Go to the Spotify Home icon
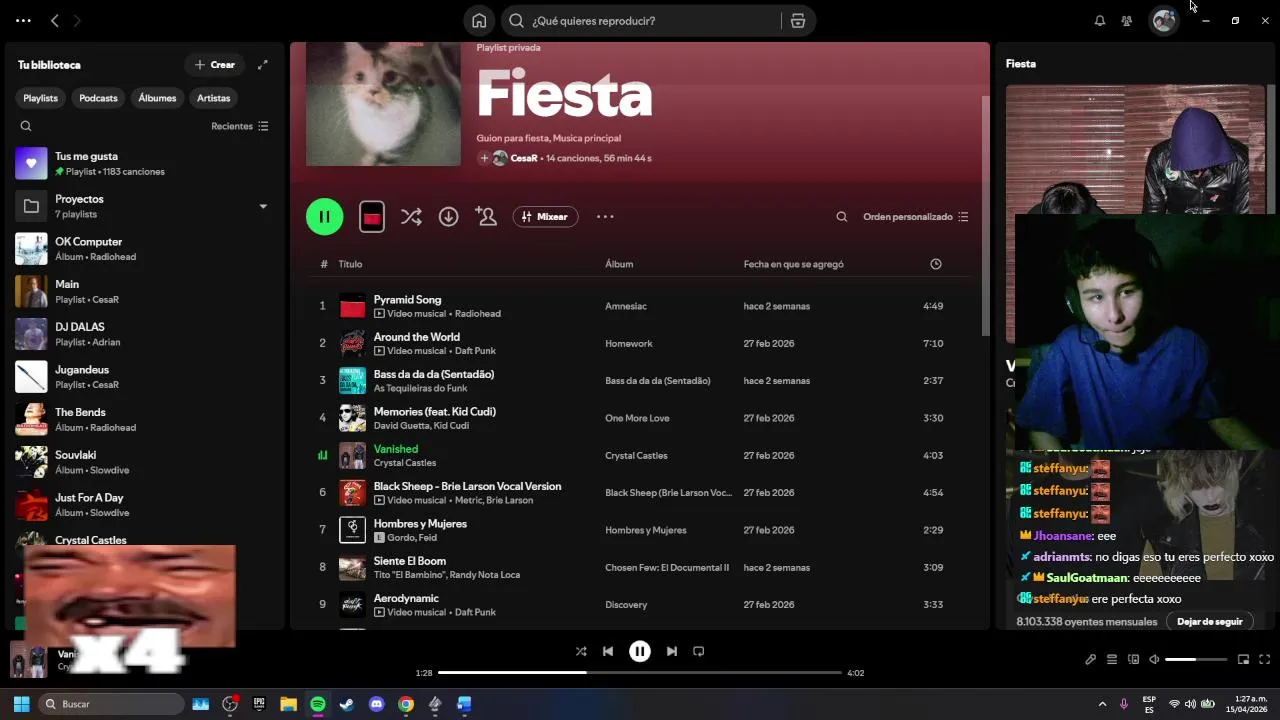The image size is (1280, 720). [x=479, y=20]
